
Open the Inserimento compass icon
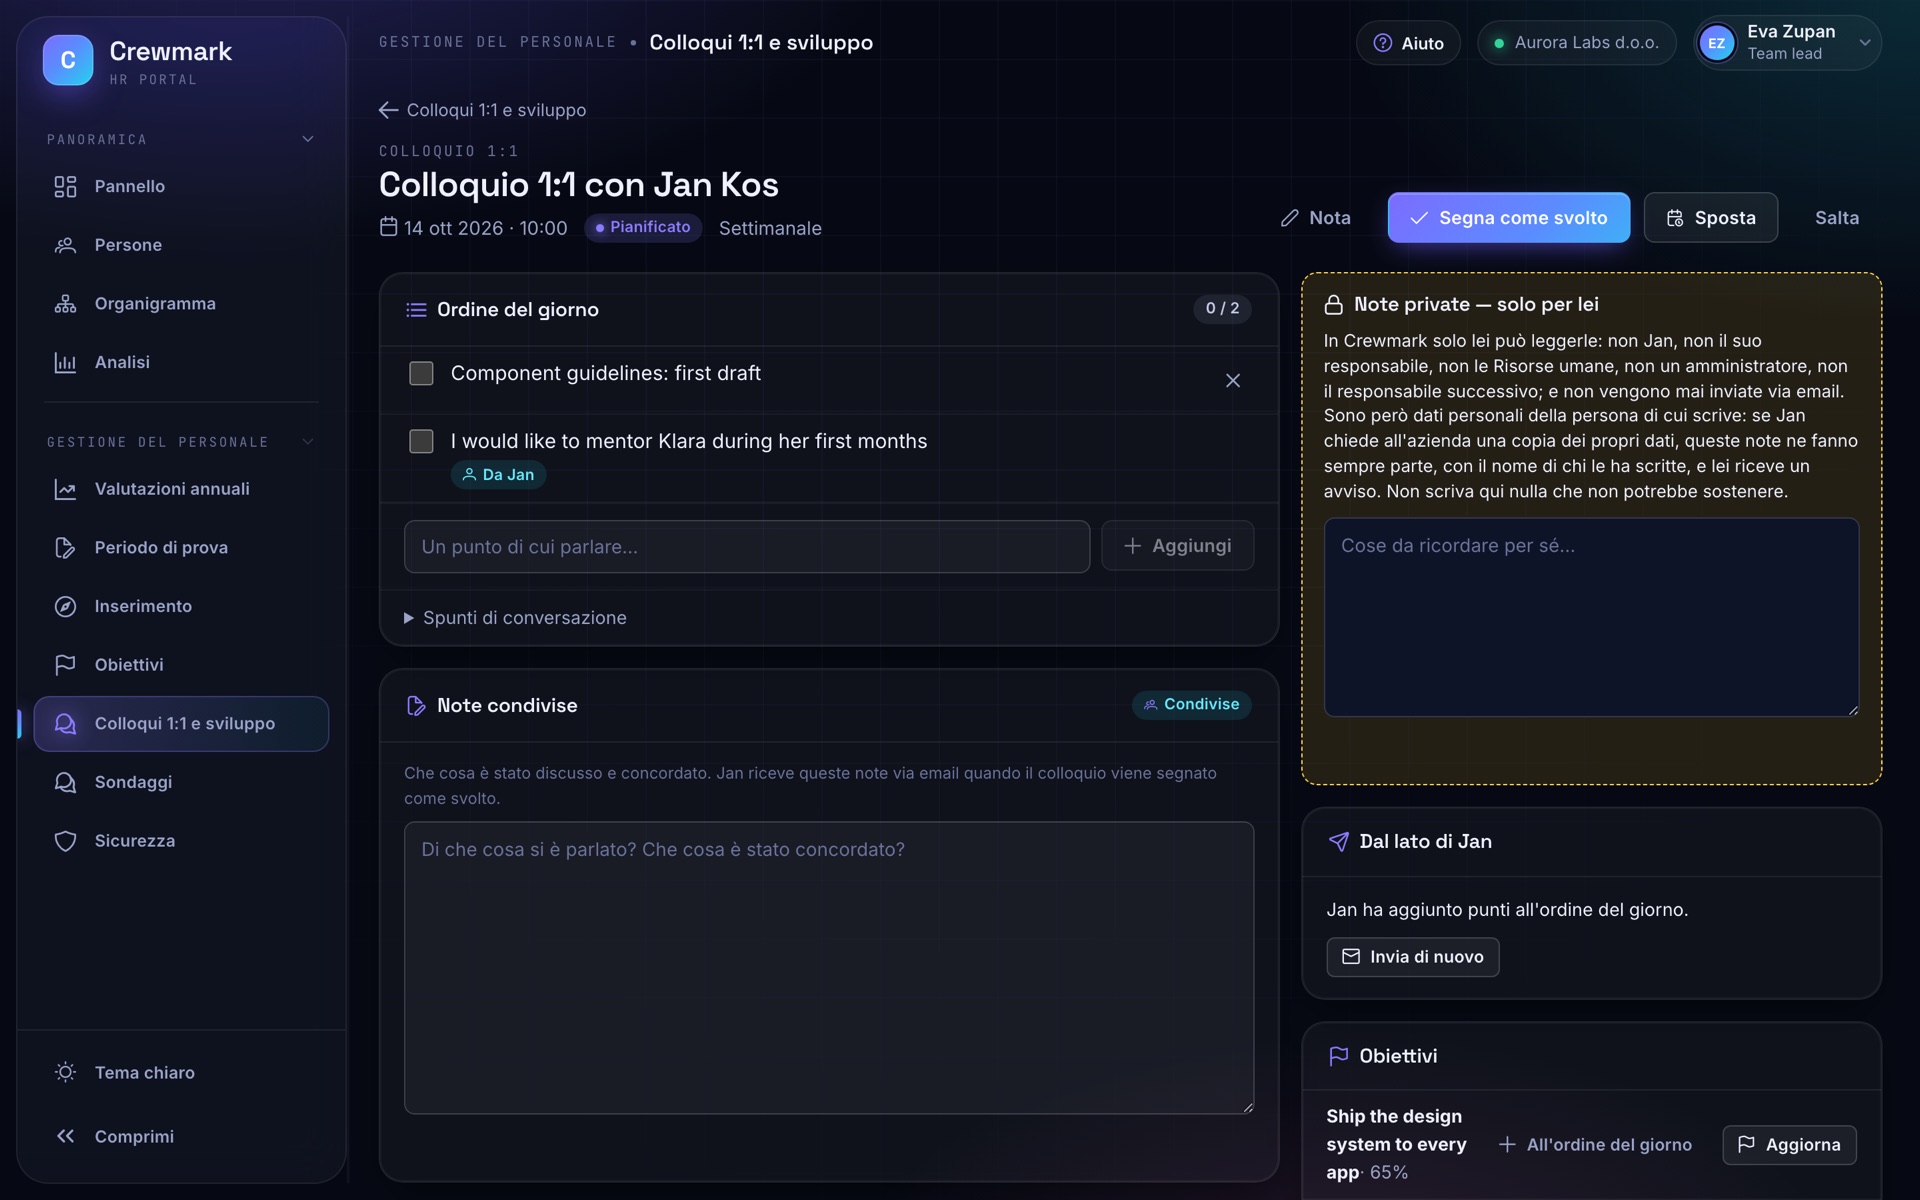(x=65, y=607)
